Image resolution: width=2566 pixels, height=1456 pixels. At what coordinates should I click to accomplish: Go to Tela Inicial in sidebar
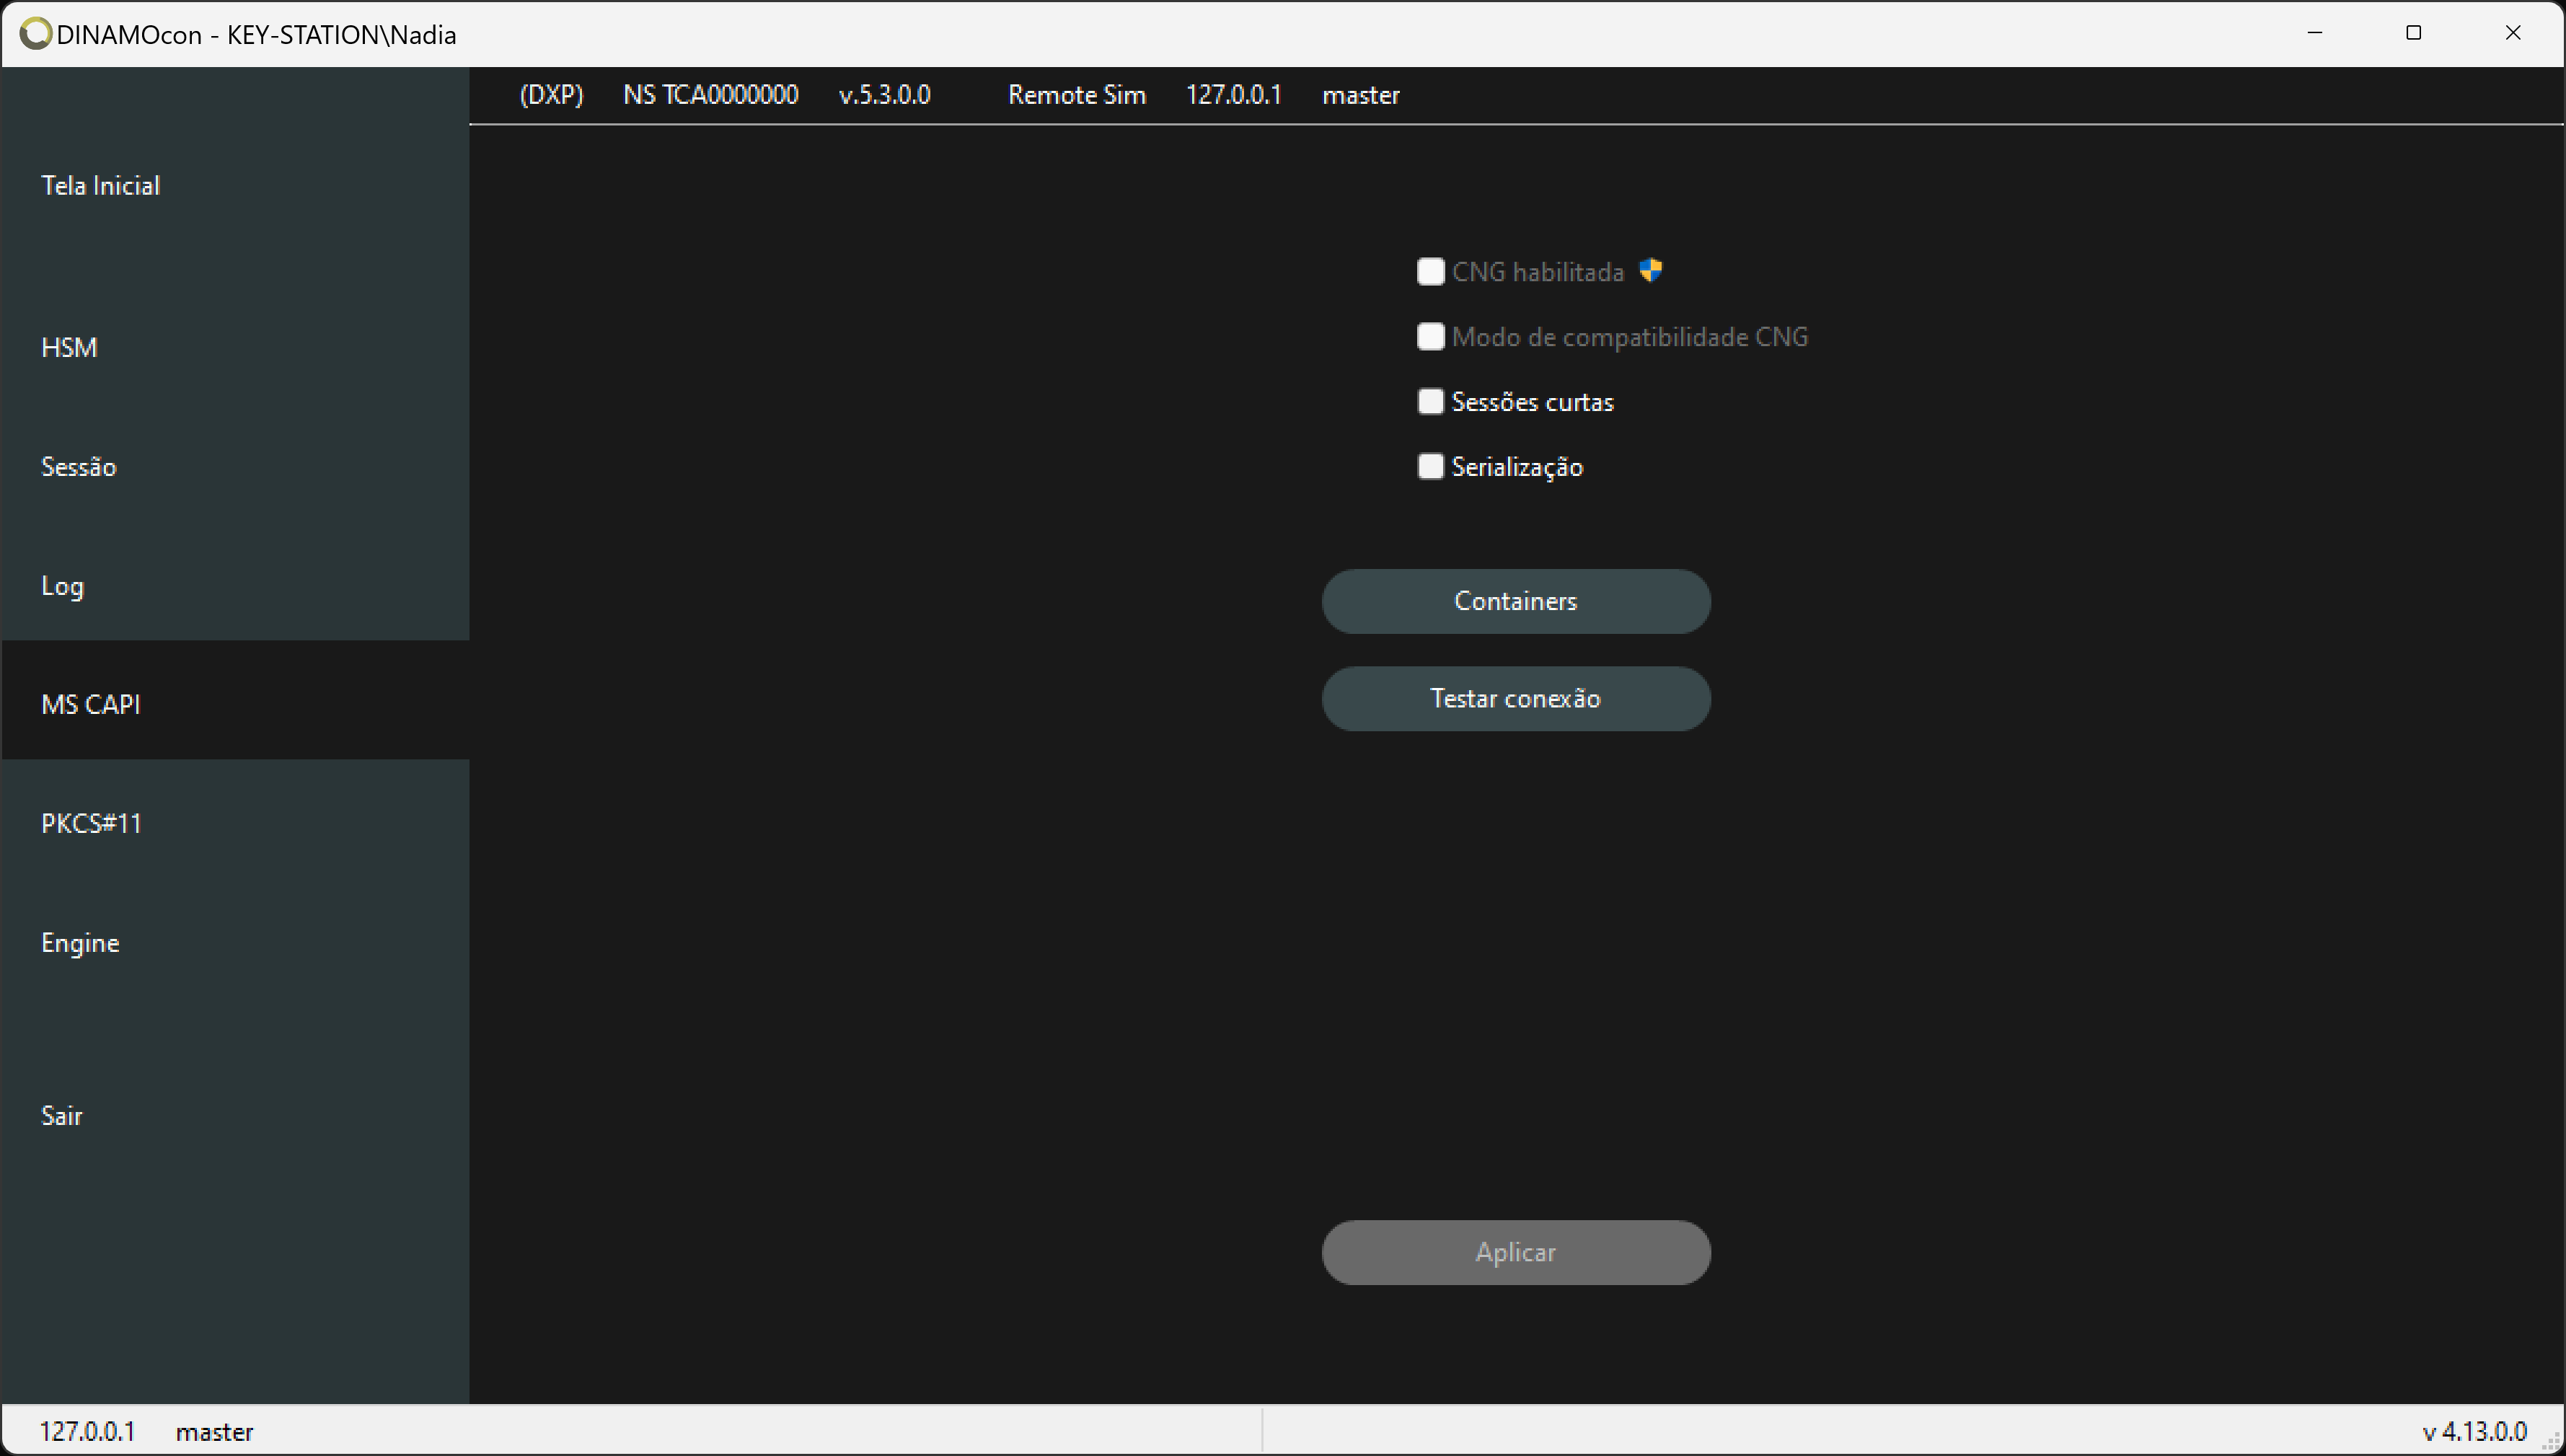click(x=235, y=185)
